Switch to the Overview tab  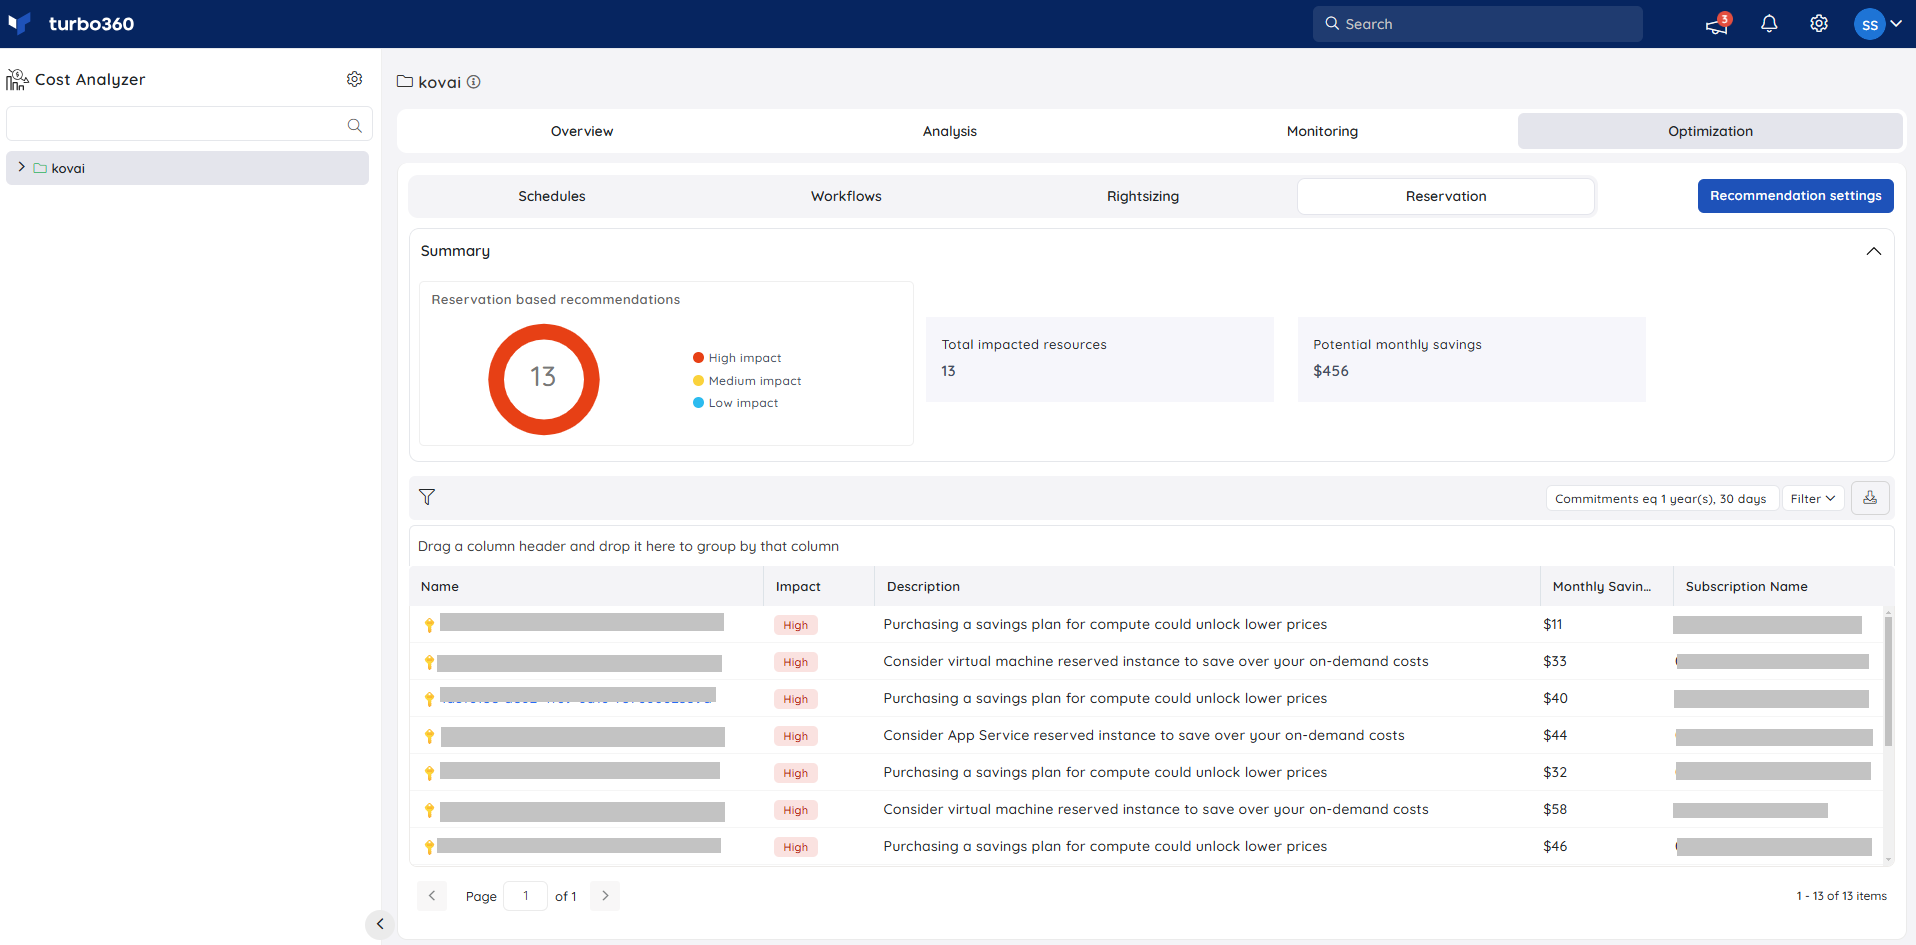click(x=582, y=131)
